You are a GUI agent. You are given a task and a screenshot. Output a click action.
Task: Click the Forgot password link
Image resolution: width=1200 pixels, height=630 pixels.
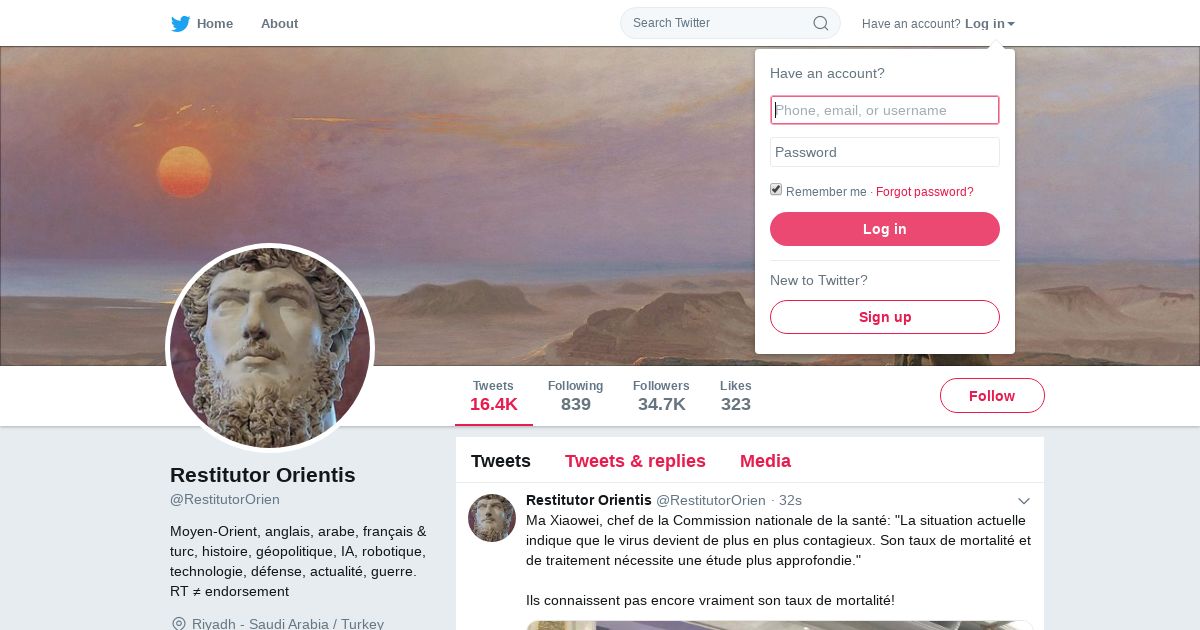coord(925,192)
